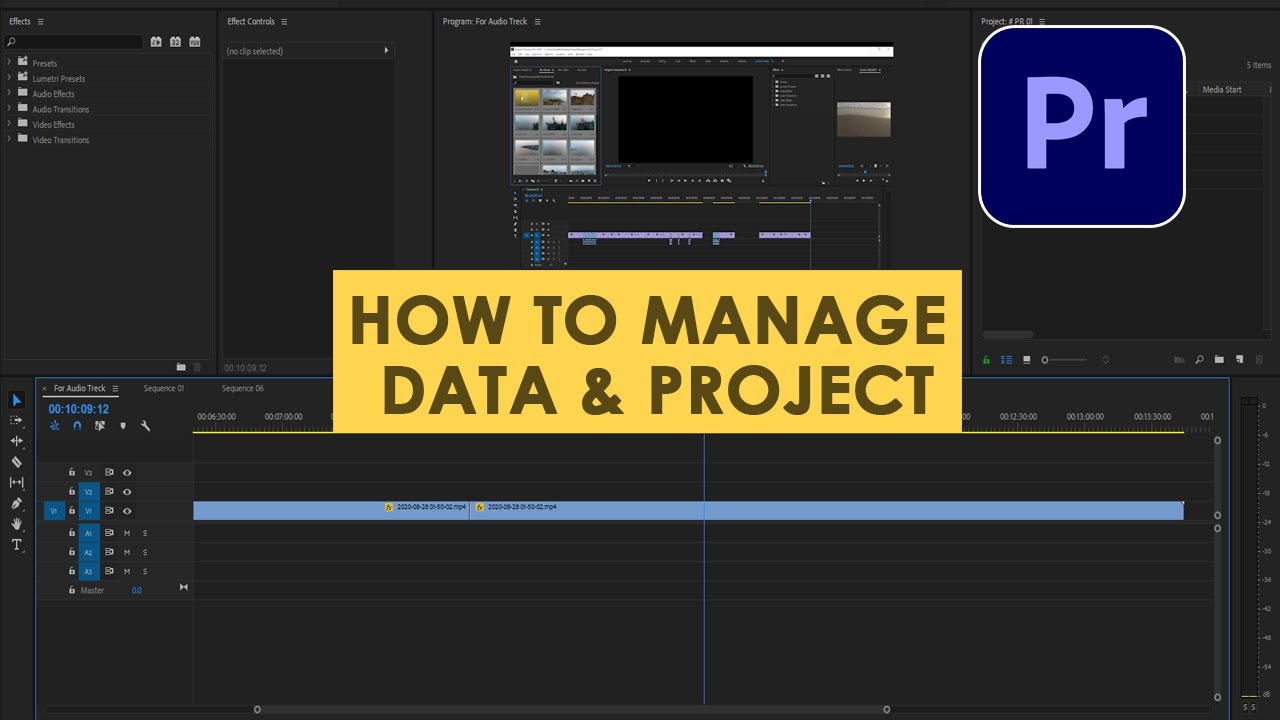The height and width of the screenshot is (720, 1280).
Task: Toggle V2 track targeting button
Action: tap(88, 492)
